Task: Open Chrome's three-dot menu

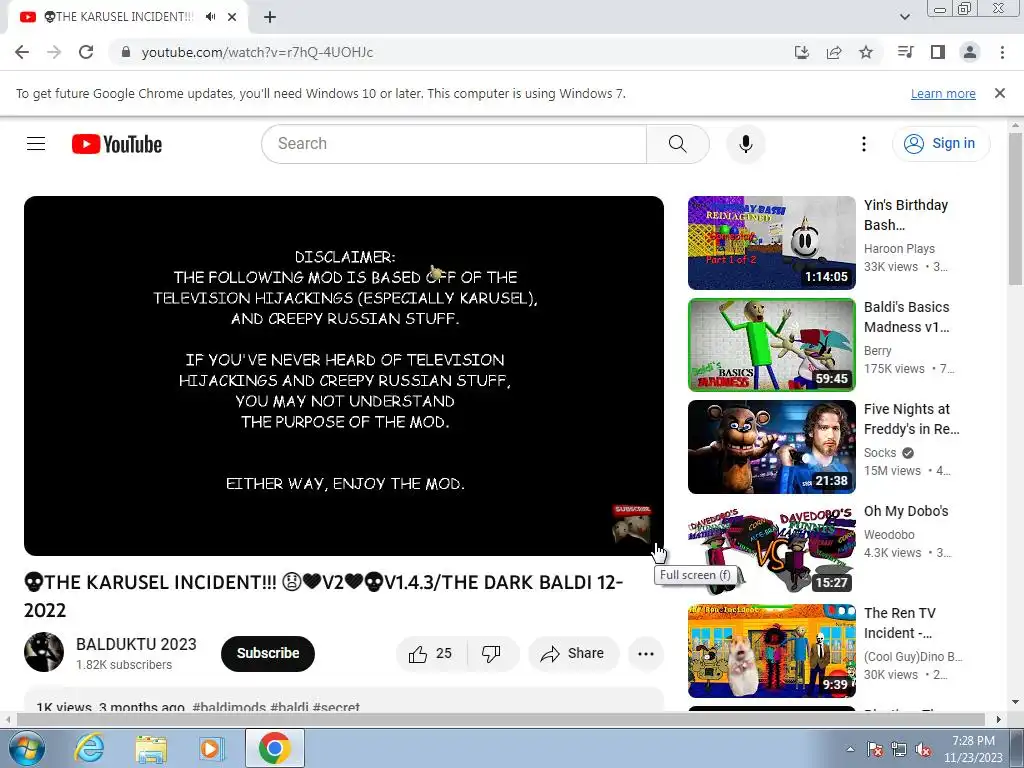Action: pos(1002,52)
